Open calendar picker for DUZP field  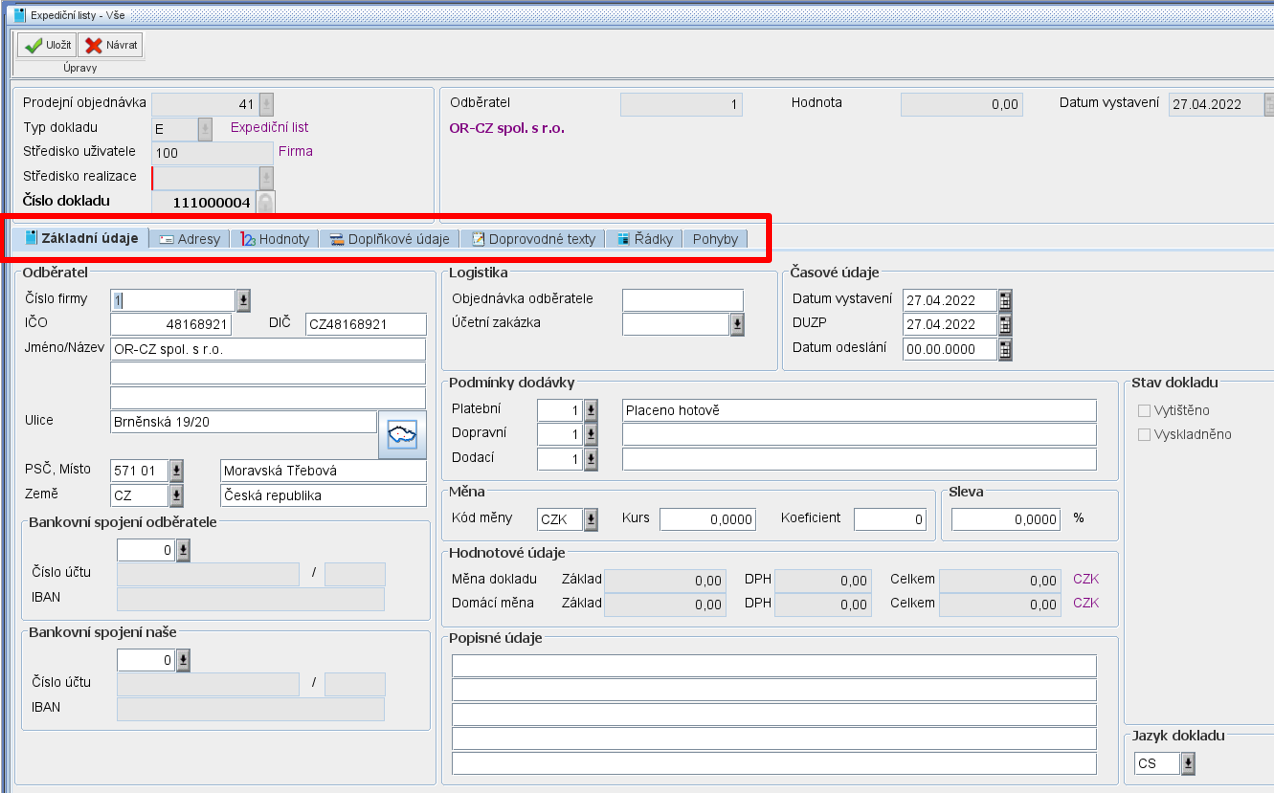pos(1005,324)
